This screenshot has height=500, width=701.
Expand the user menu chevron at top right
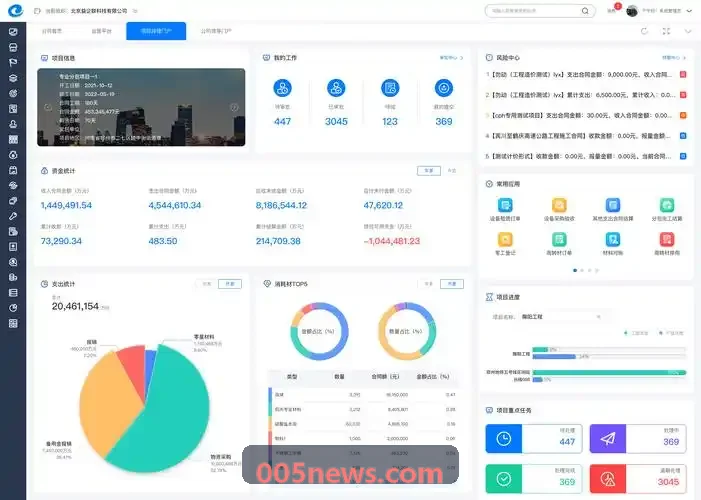689,11
